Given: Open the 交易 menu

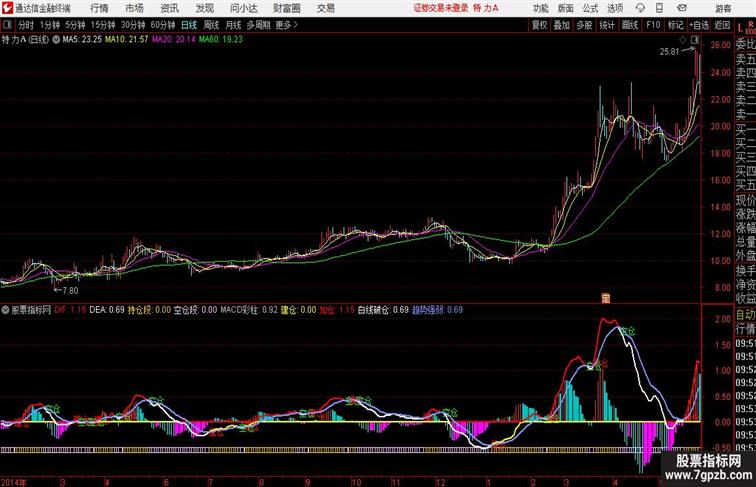Looking at the screenshot, I should coord(326,8).
